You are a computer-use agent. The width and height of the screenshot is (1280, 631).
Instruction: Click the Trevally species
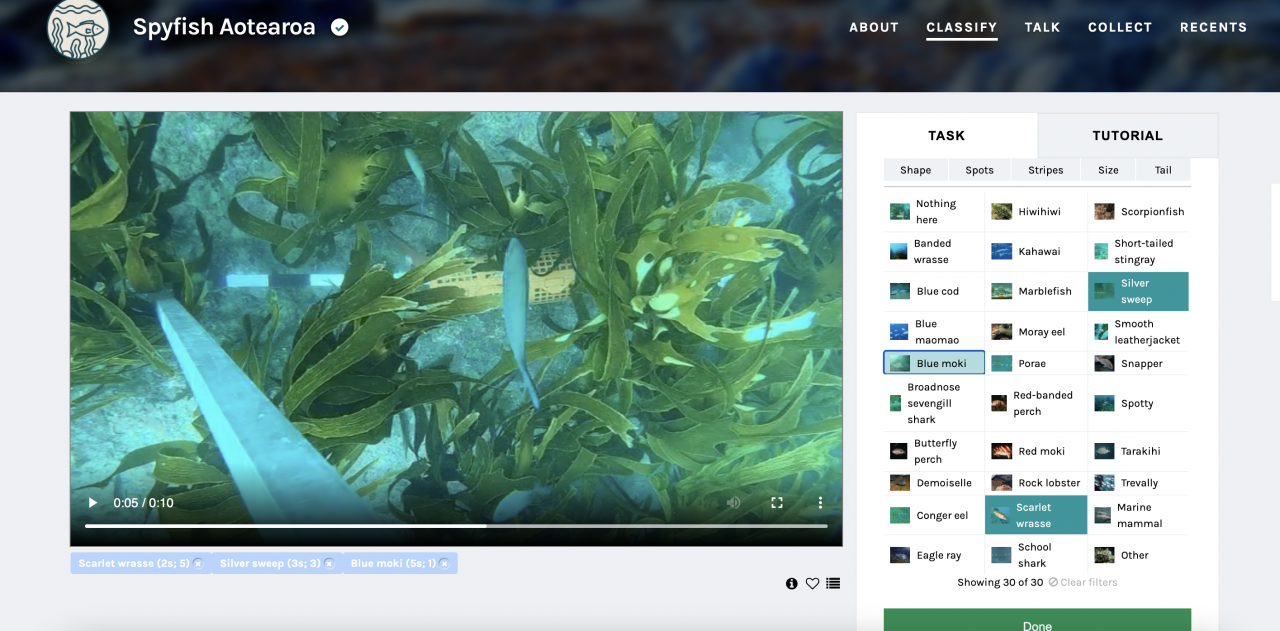pos(1138,483)
